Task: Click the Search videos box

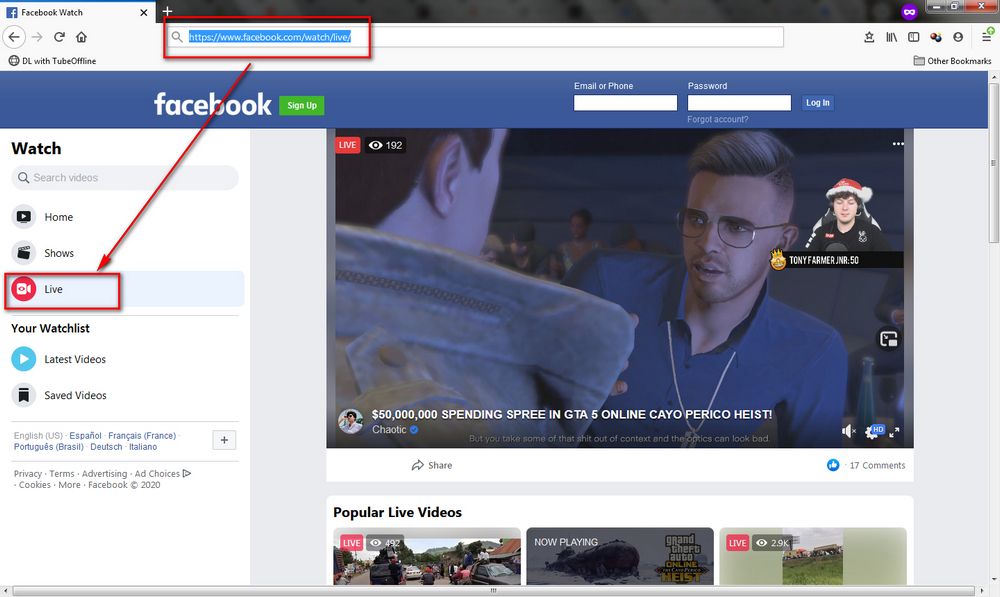Action: click(125, 177)
